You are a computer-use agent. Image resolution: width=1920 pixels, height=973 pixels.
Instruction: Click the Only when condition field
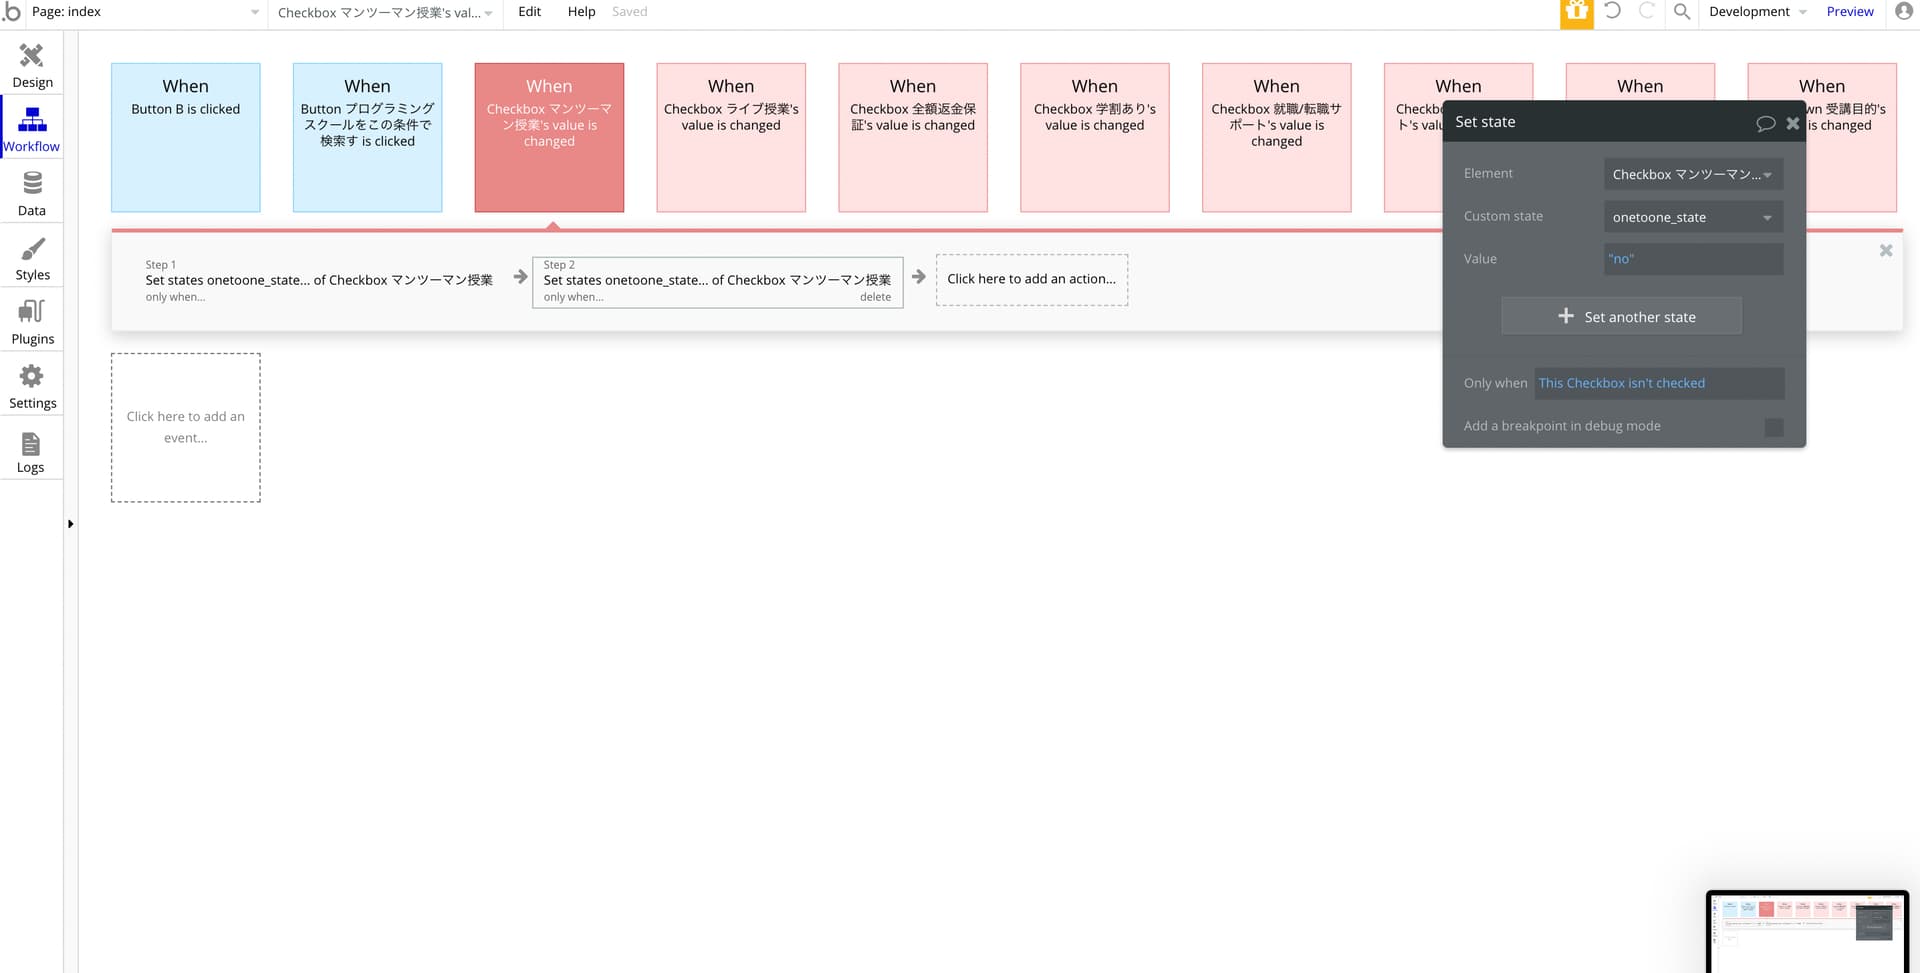(x=1659, y=383)
